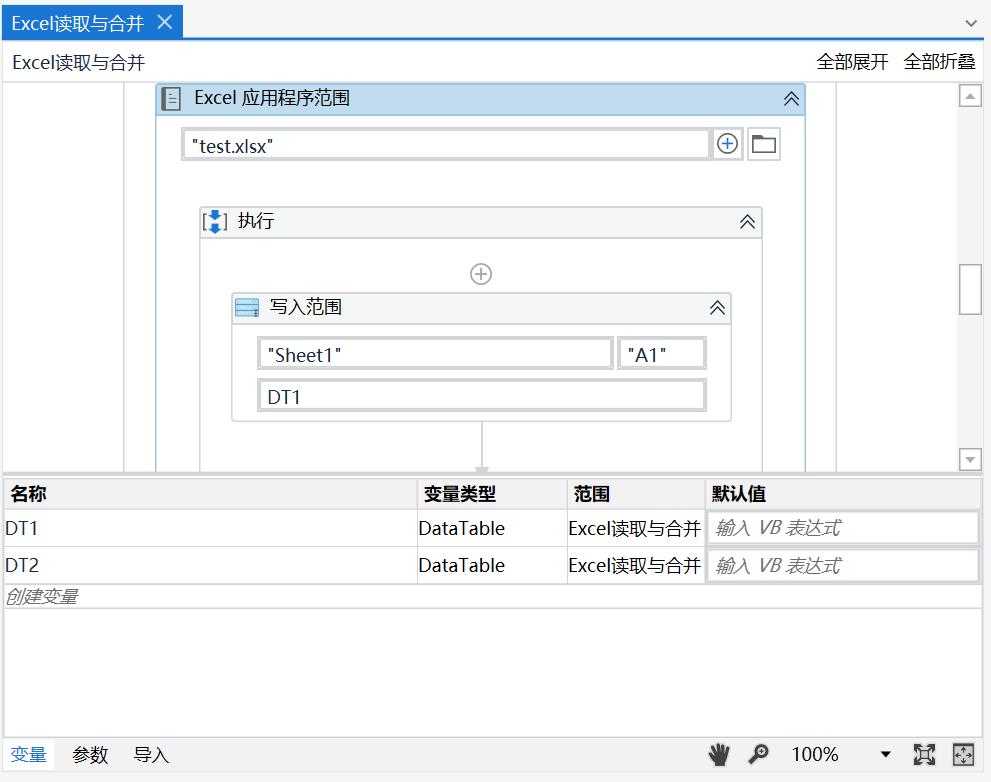
Task: Click the 写入范围 activity header icon
Action: pyautogui.click(x=247, y=307)
